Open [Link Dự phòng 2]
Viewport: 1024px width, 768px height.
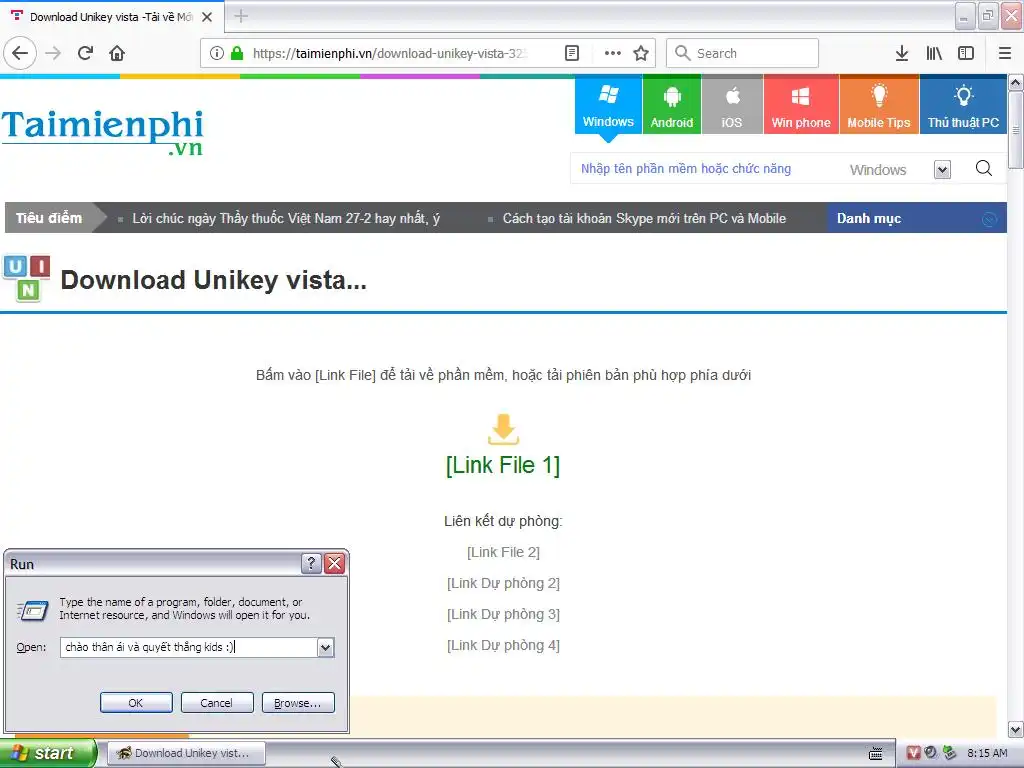[503, 583]
